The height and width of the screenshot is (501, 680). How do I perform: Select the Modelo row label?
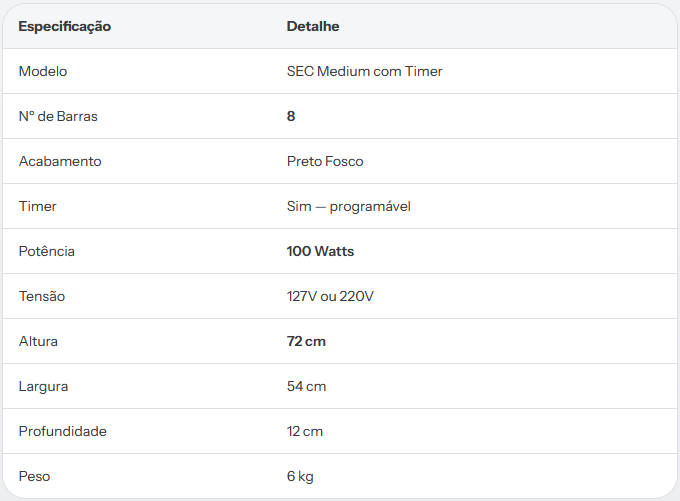tap(43, 71)
